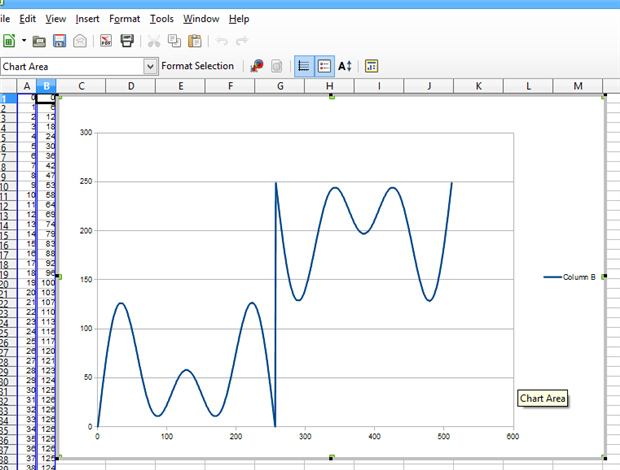Click the Scale Text icon

point(345,66)
